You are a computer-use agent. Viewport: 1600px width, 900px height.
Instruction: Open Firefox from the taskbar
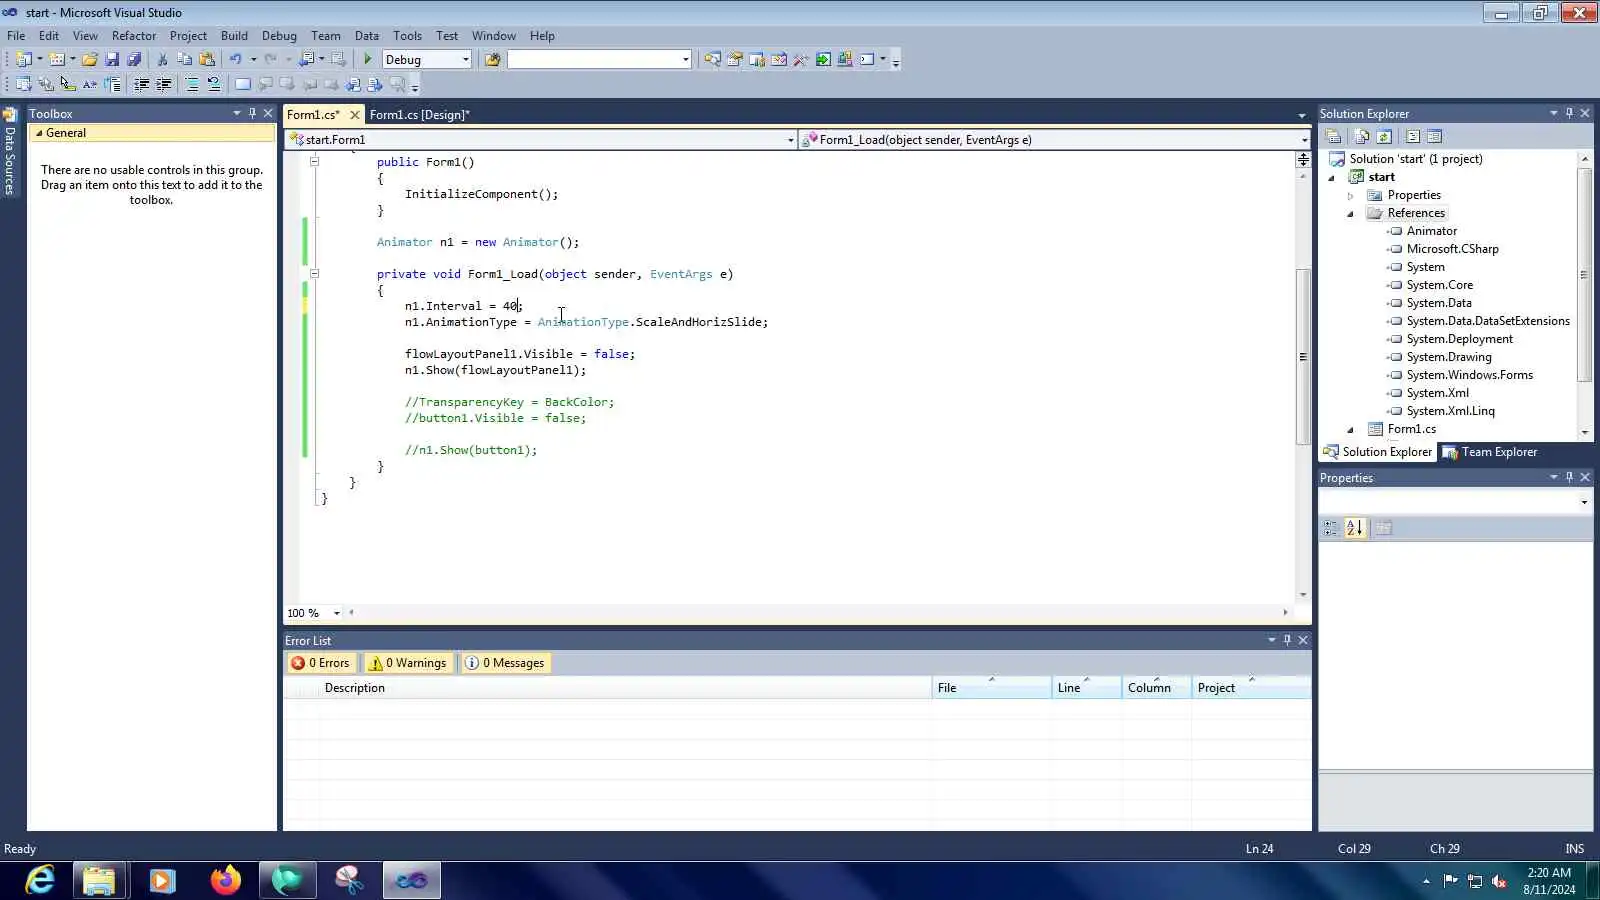pyautogui.click(x=225, y=880)
